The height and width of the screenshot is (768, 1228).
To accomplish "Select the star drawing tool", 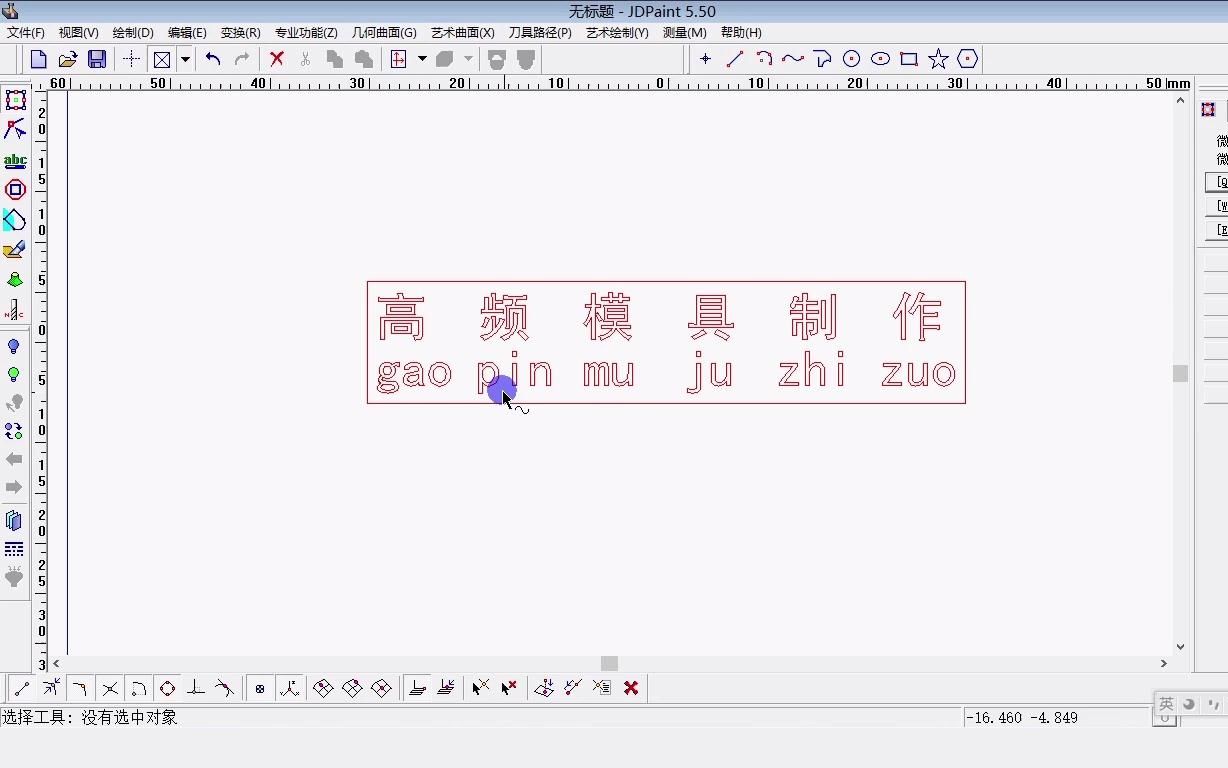I will [937, 59].
